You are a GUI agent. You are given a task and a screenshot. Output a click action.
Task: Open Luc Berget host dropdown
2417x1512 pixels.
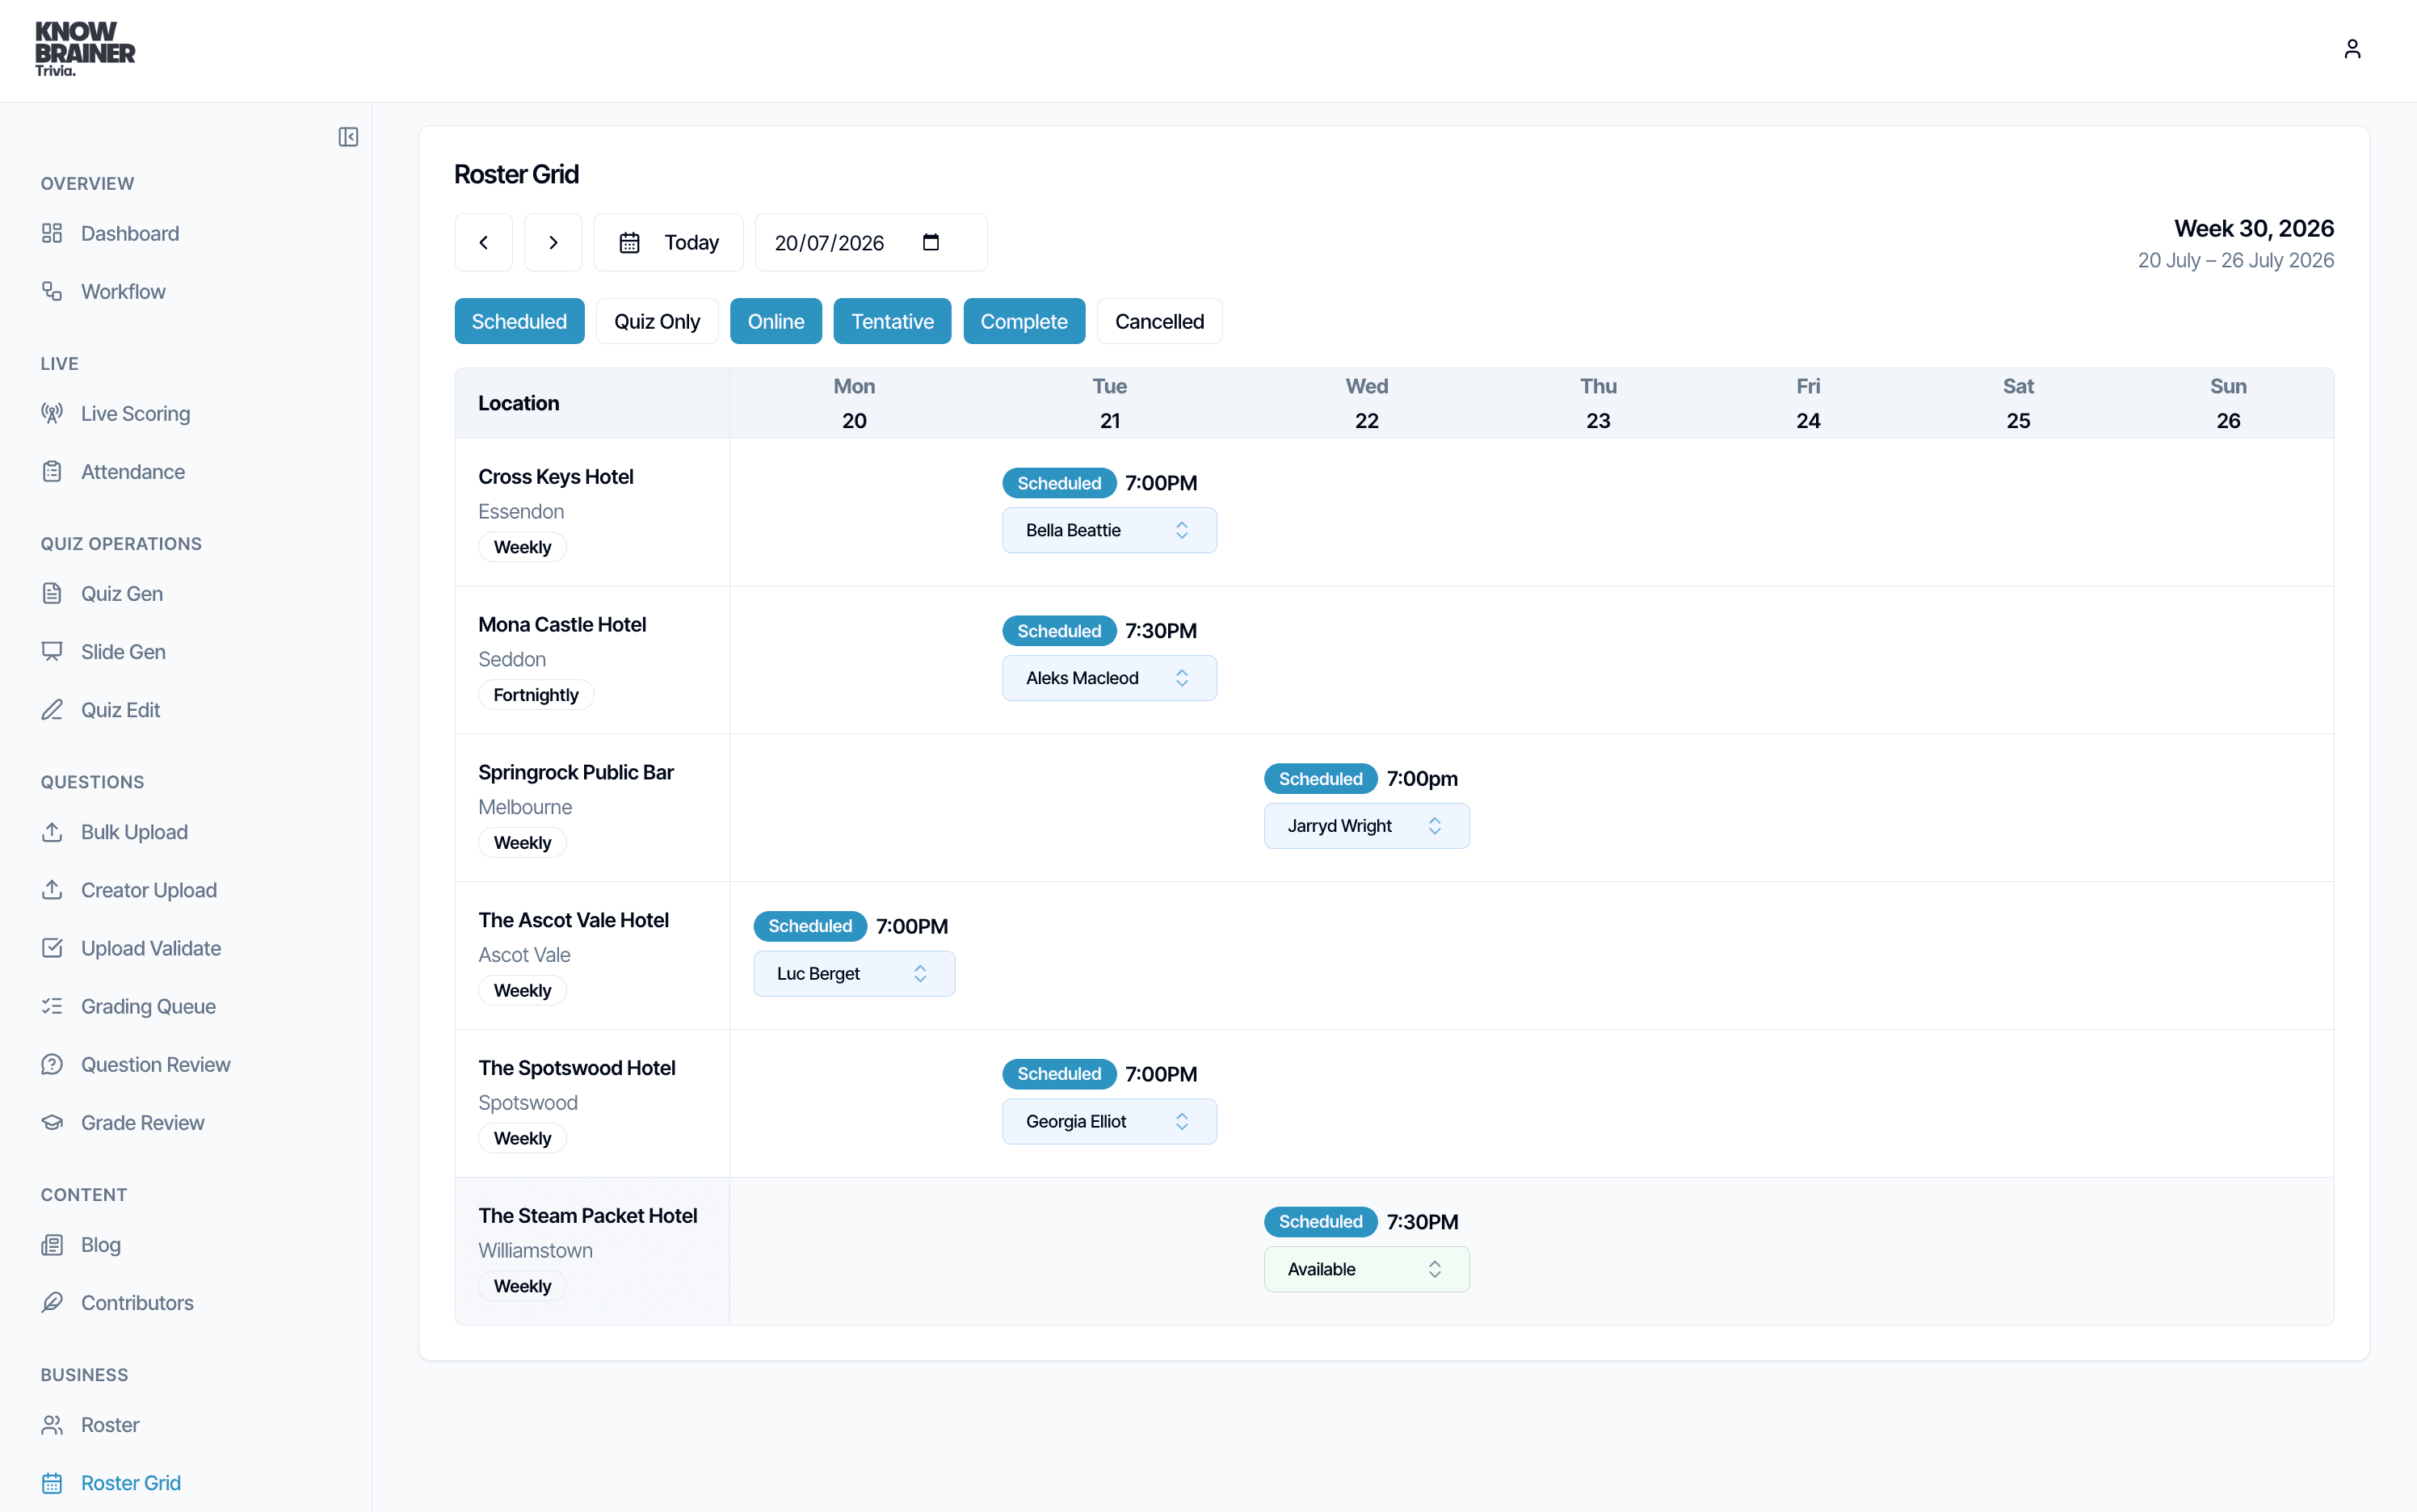(x=854, y=973)
